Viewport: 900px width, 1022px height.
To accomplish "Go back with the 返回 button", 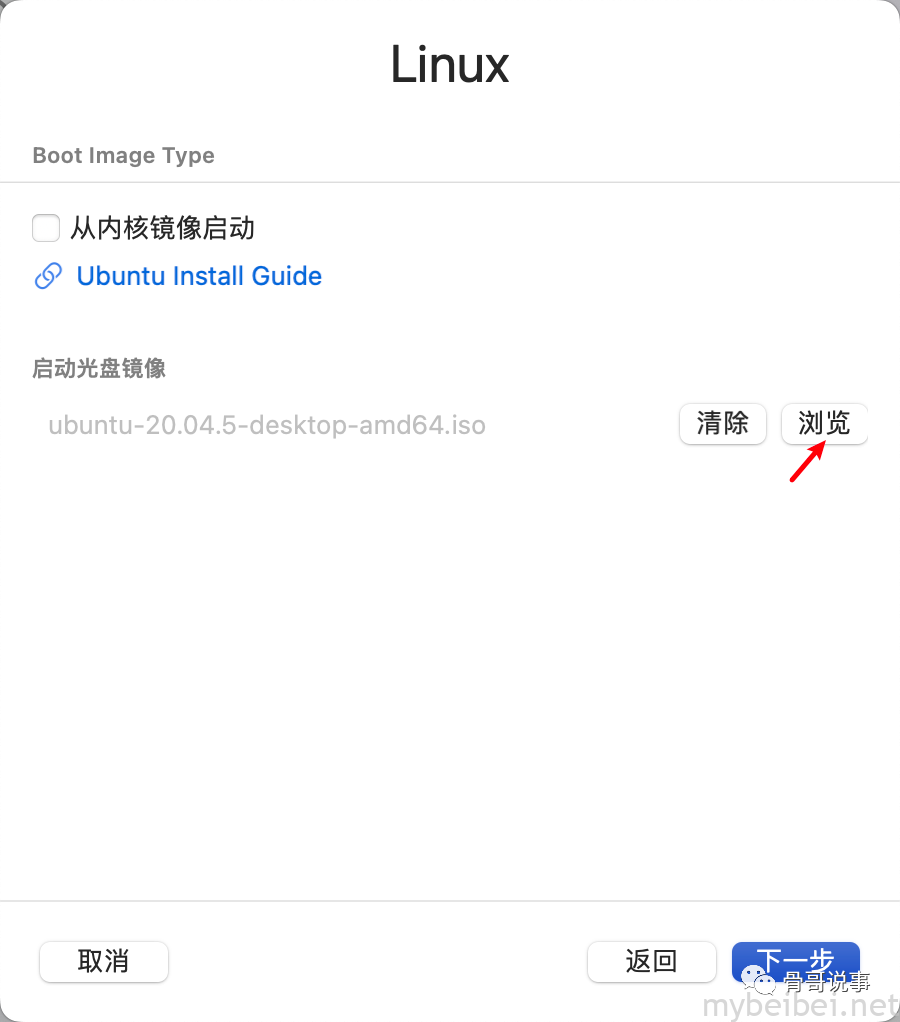I will [x=651, y=961].
